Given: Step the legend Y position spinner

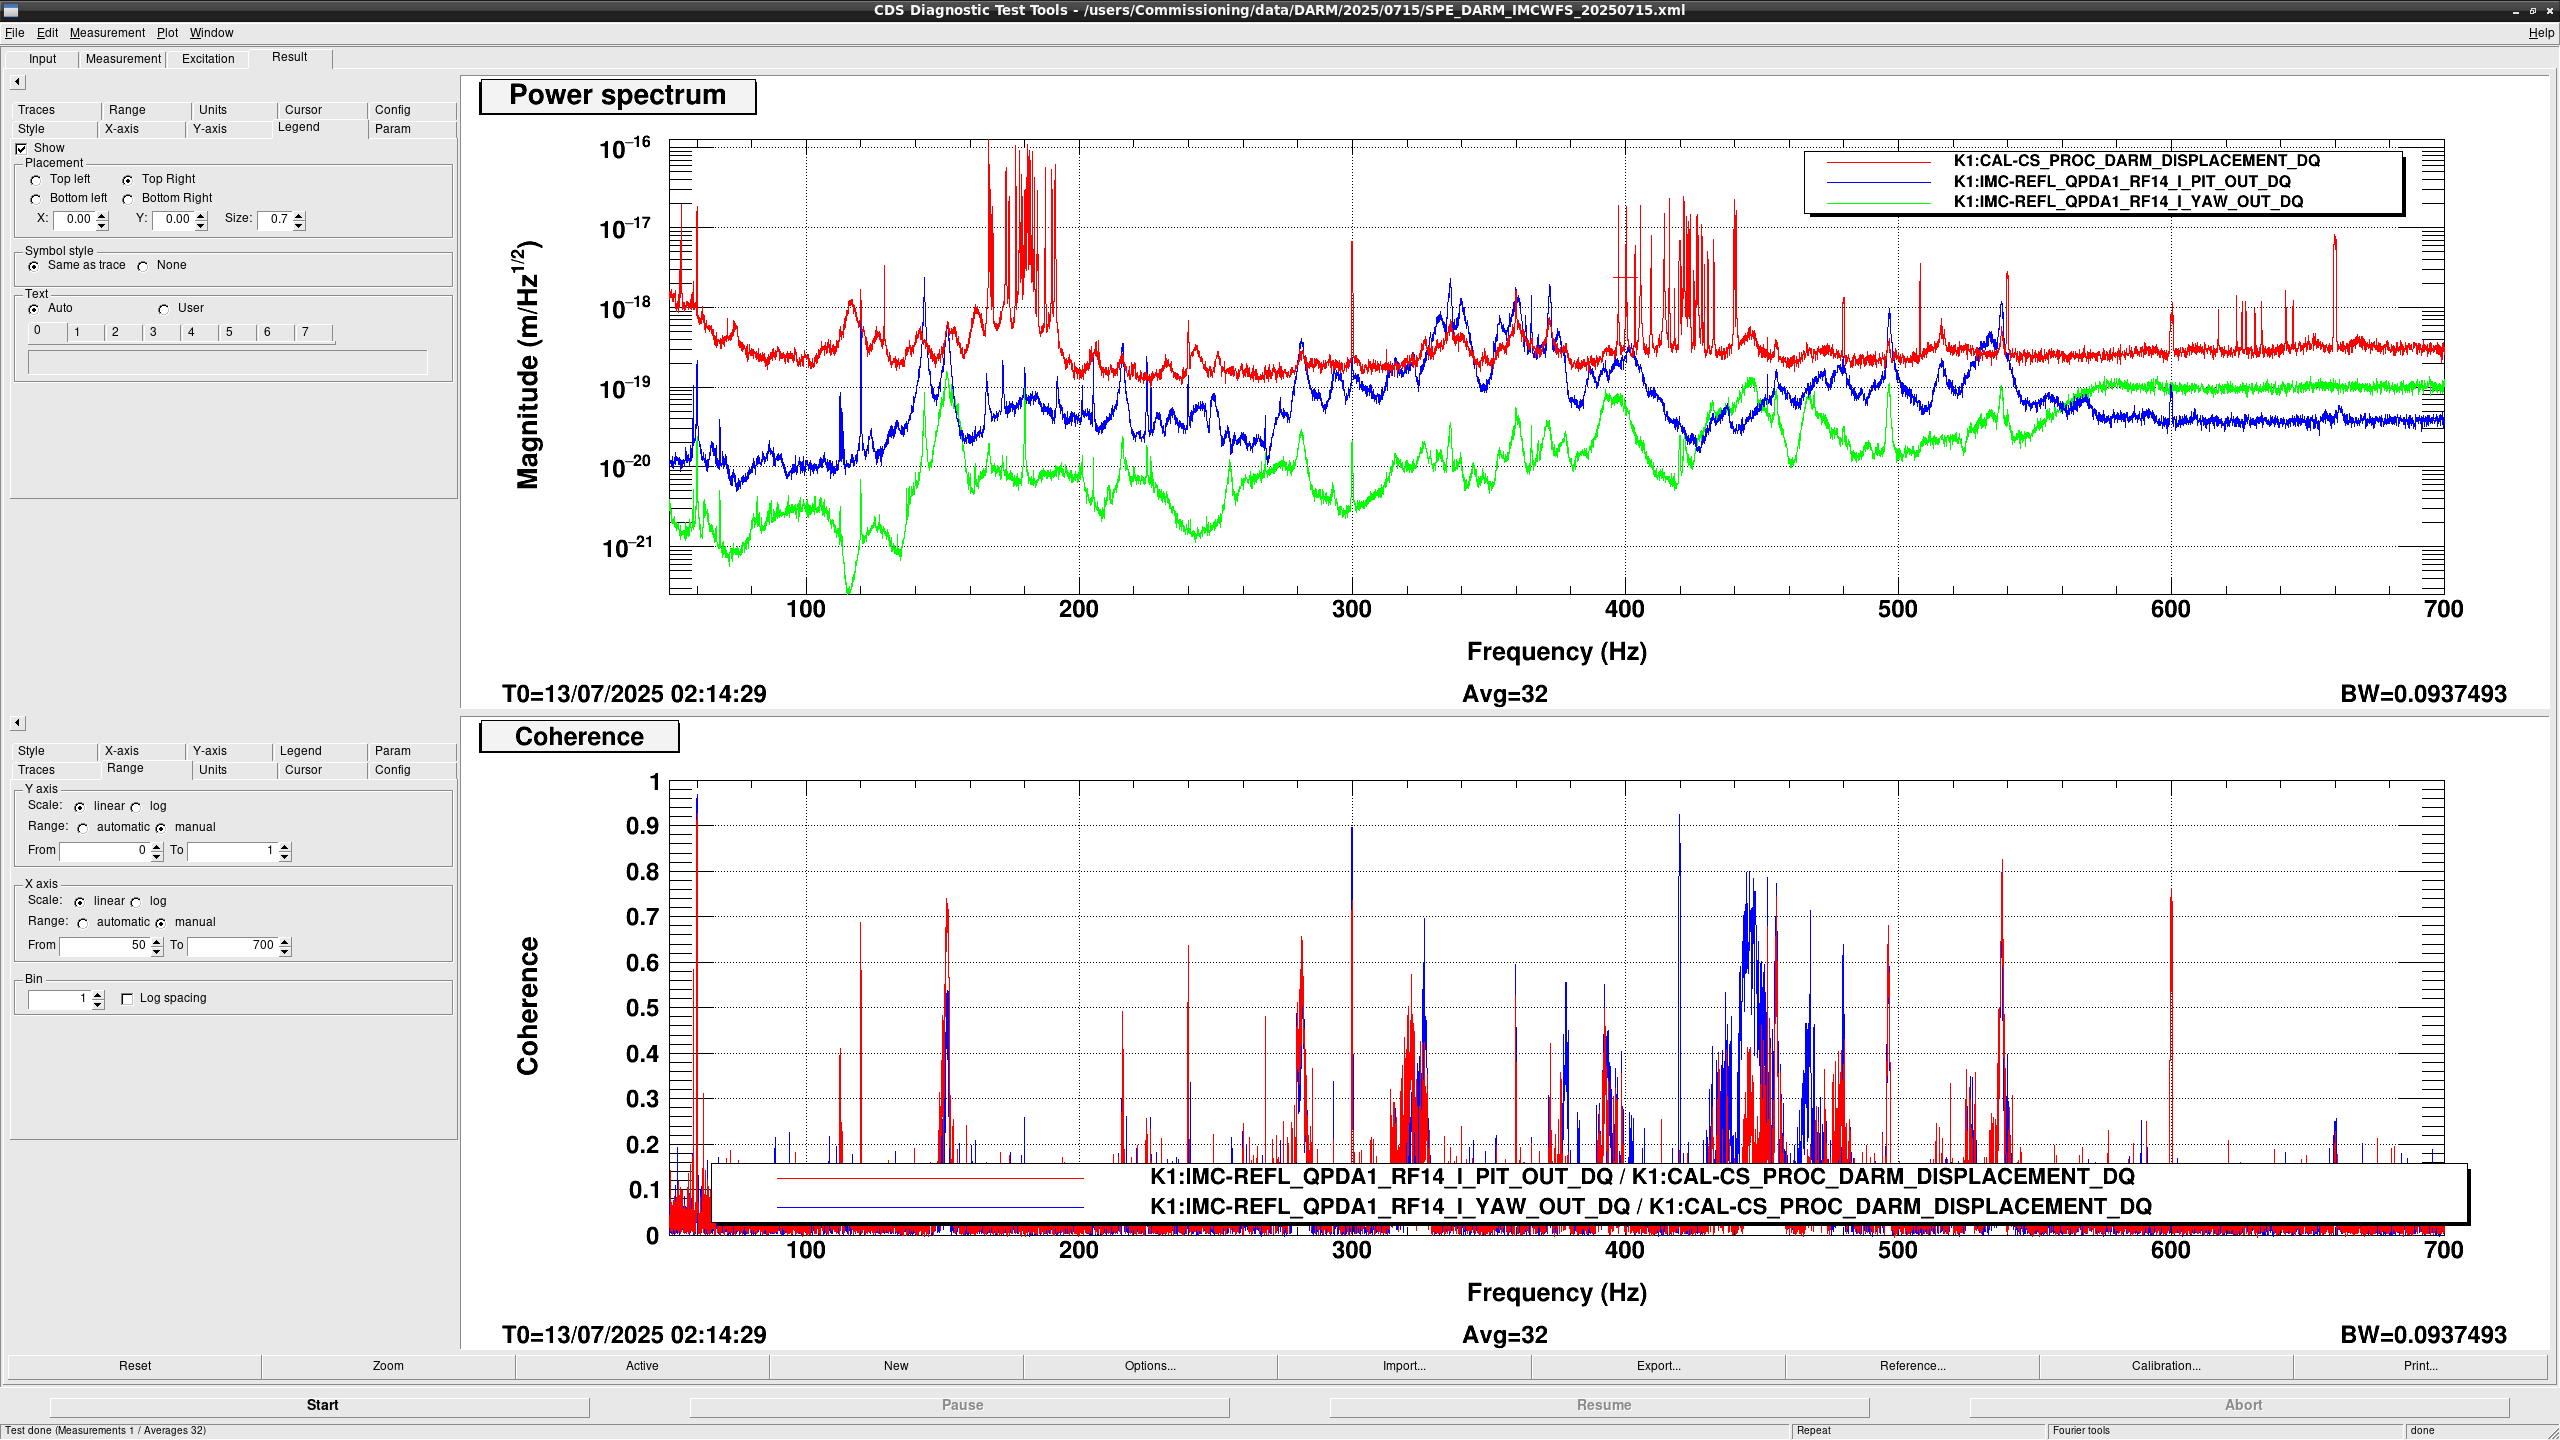Looking at the screenshot, I should point(201,220).
